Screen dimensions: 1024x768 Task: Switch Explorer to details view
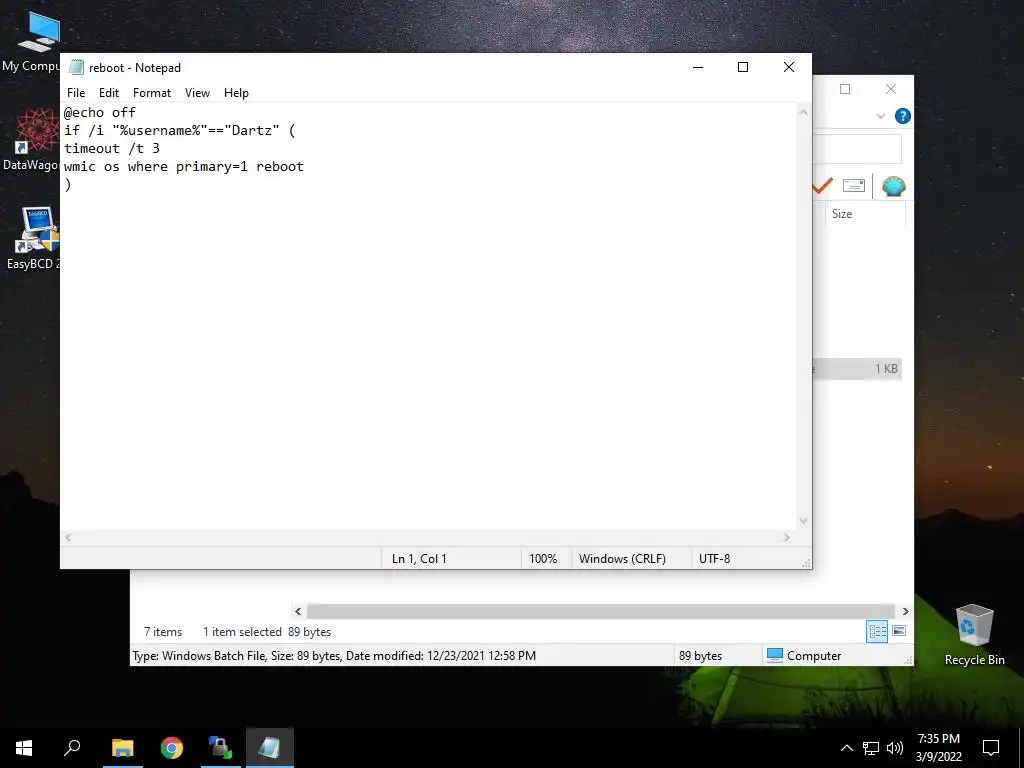tap(877, 631)
